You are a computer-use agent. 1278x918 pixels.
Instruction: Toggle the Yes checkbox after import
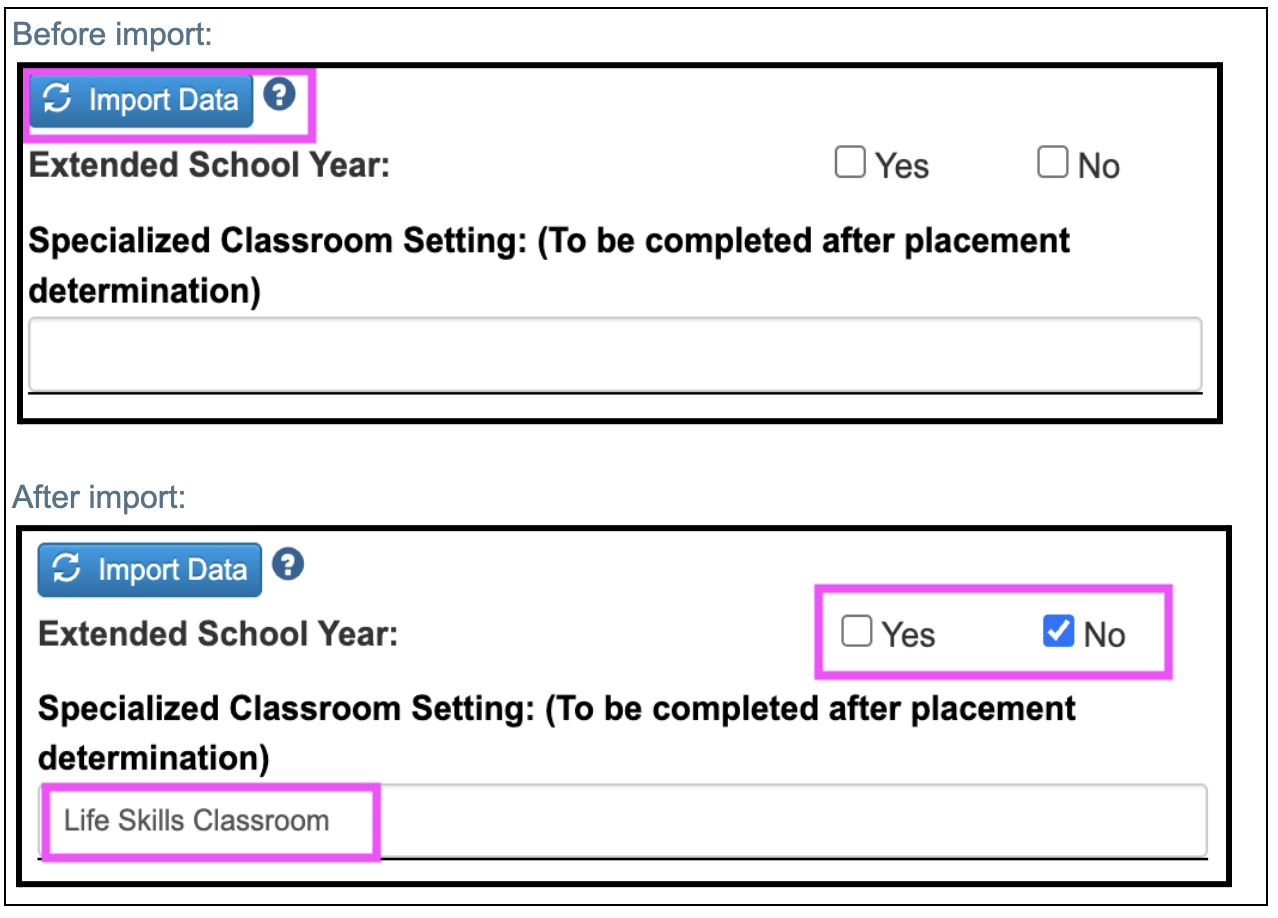(857, 631)
